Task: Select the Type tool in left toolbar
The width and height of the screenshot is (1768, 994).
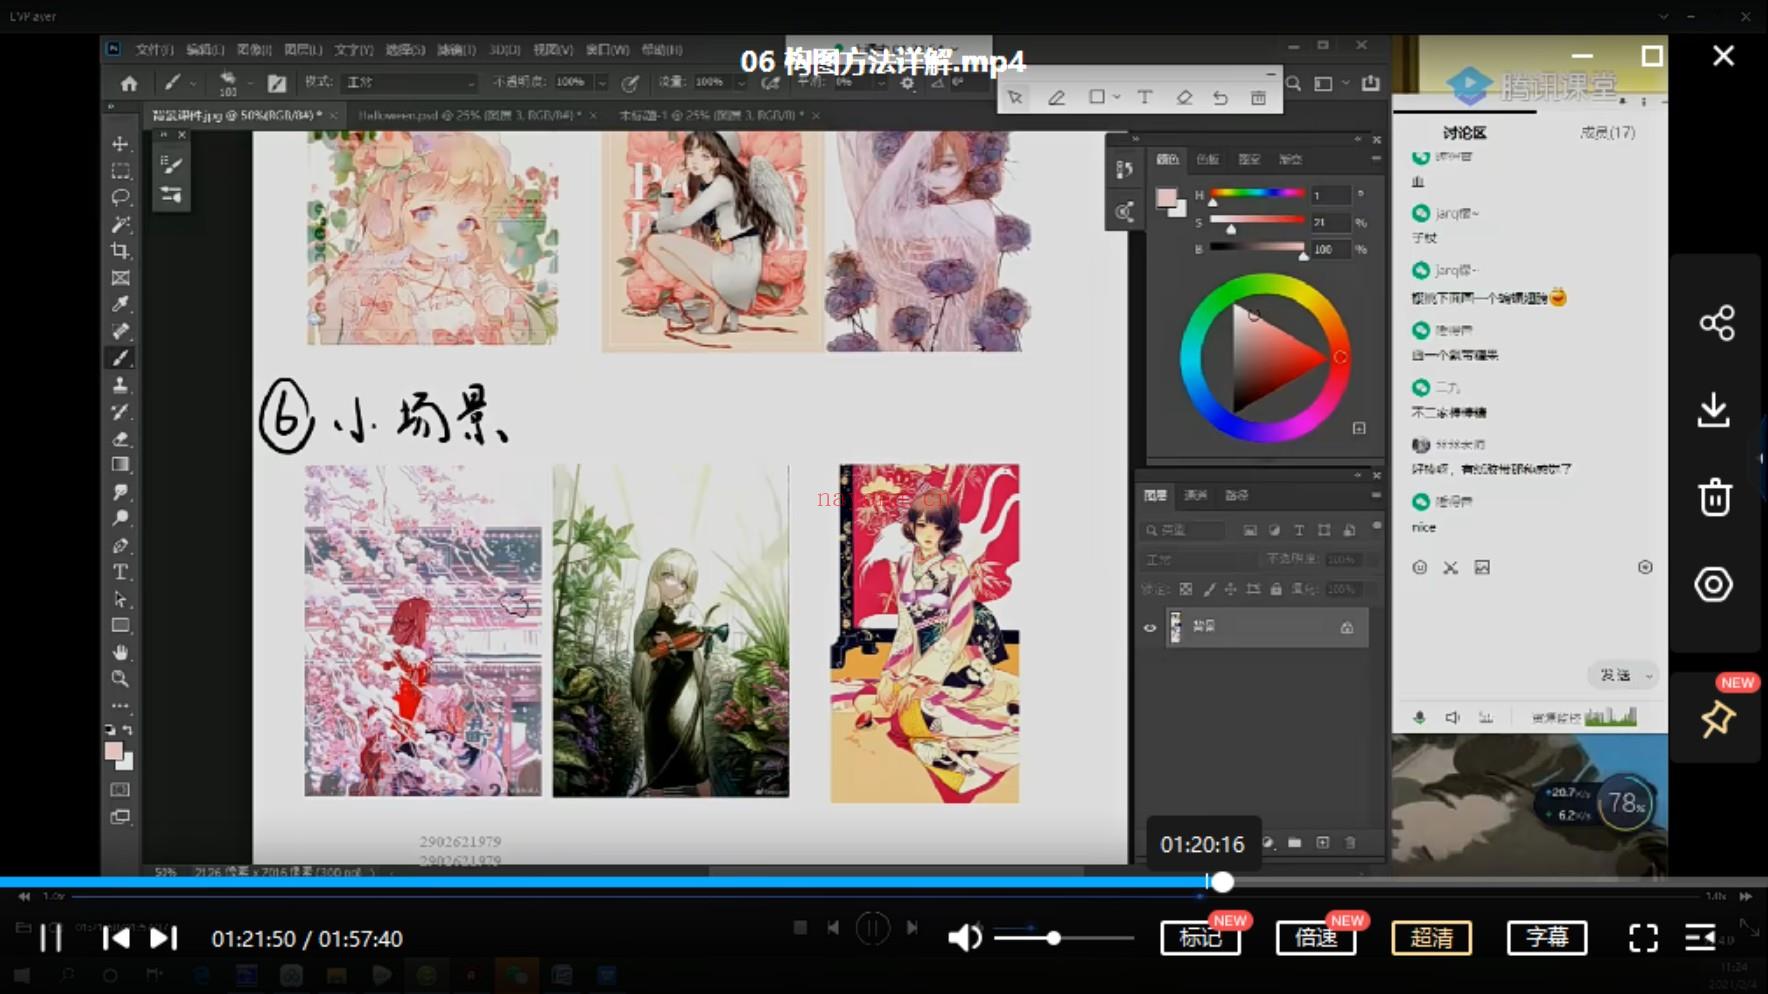Action: [x=120, y=572]
